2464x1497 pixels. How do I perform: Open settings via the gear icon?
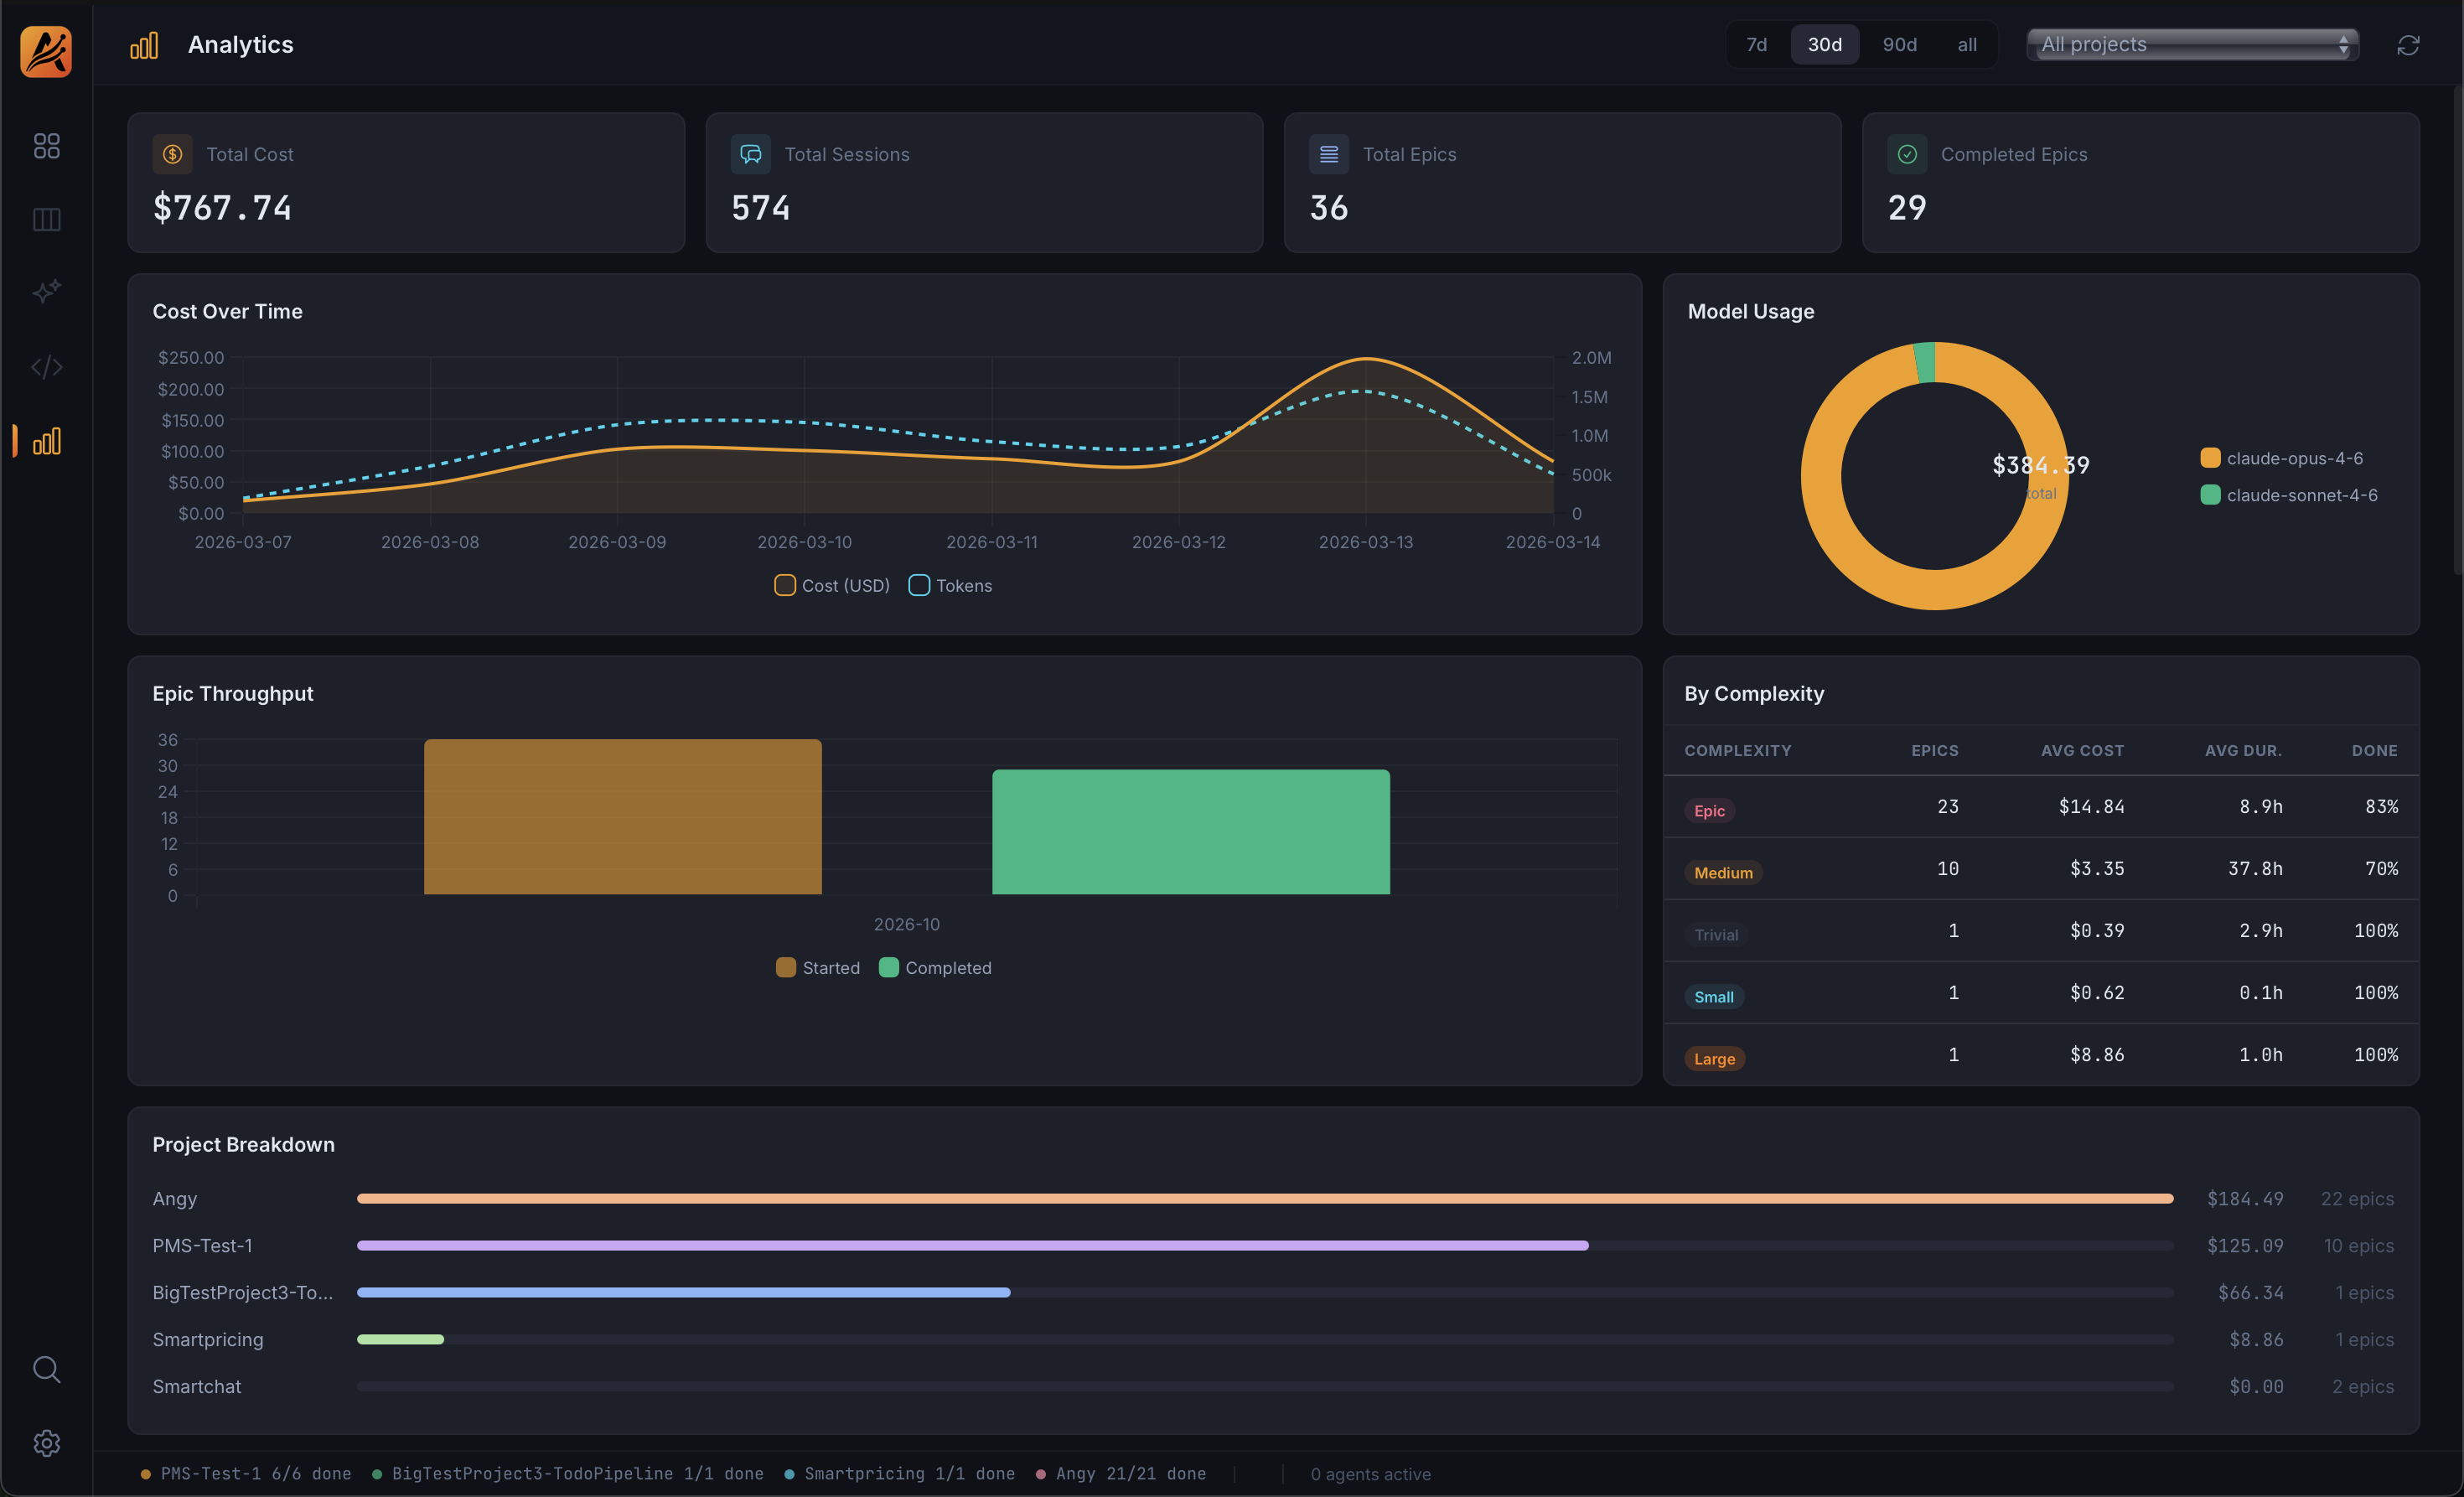[x=46, y=1443]
